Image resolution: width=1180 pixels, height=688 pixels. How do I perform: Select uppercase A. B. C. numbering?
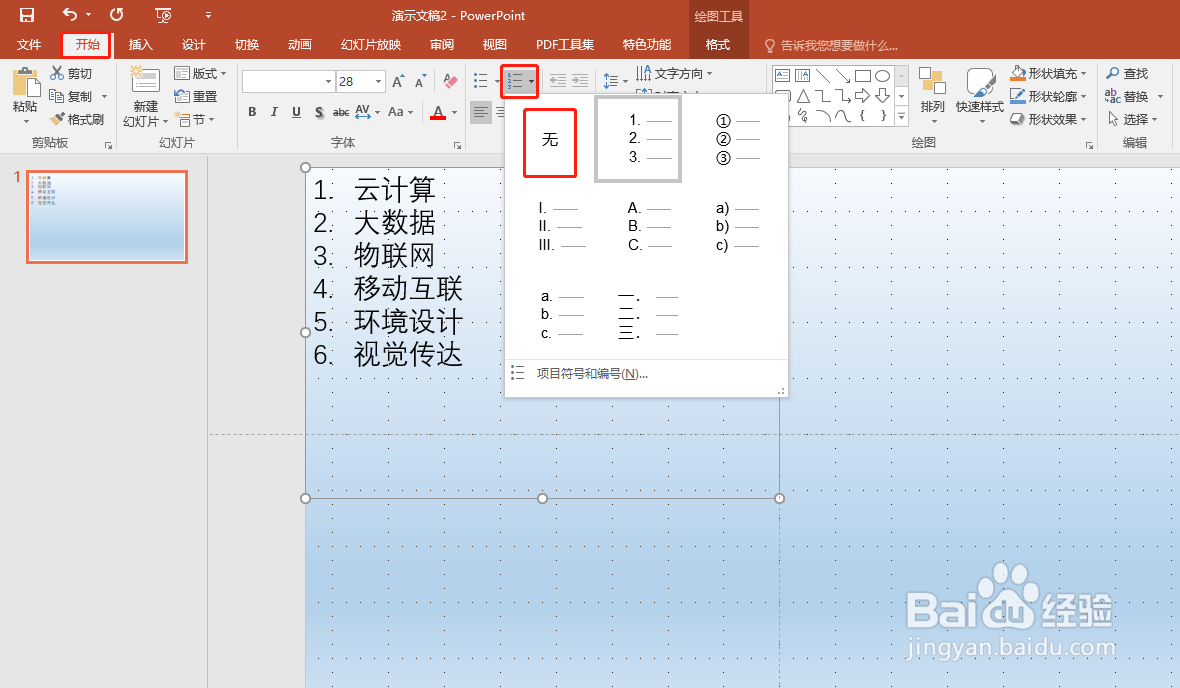point(649,227)
